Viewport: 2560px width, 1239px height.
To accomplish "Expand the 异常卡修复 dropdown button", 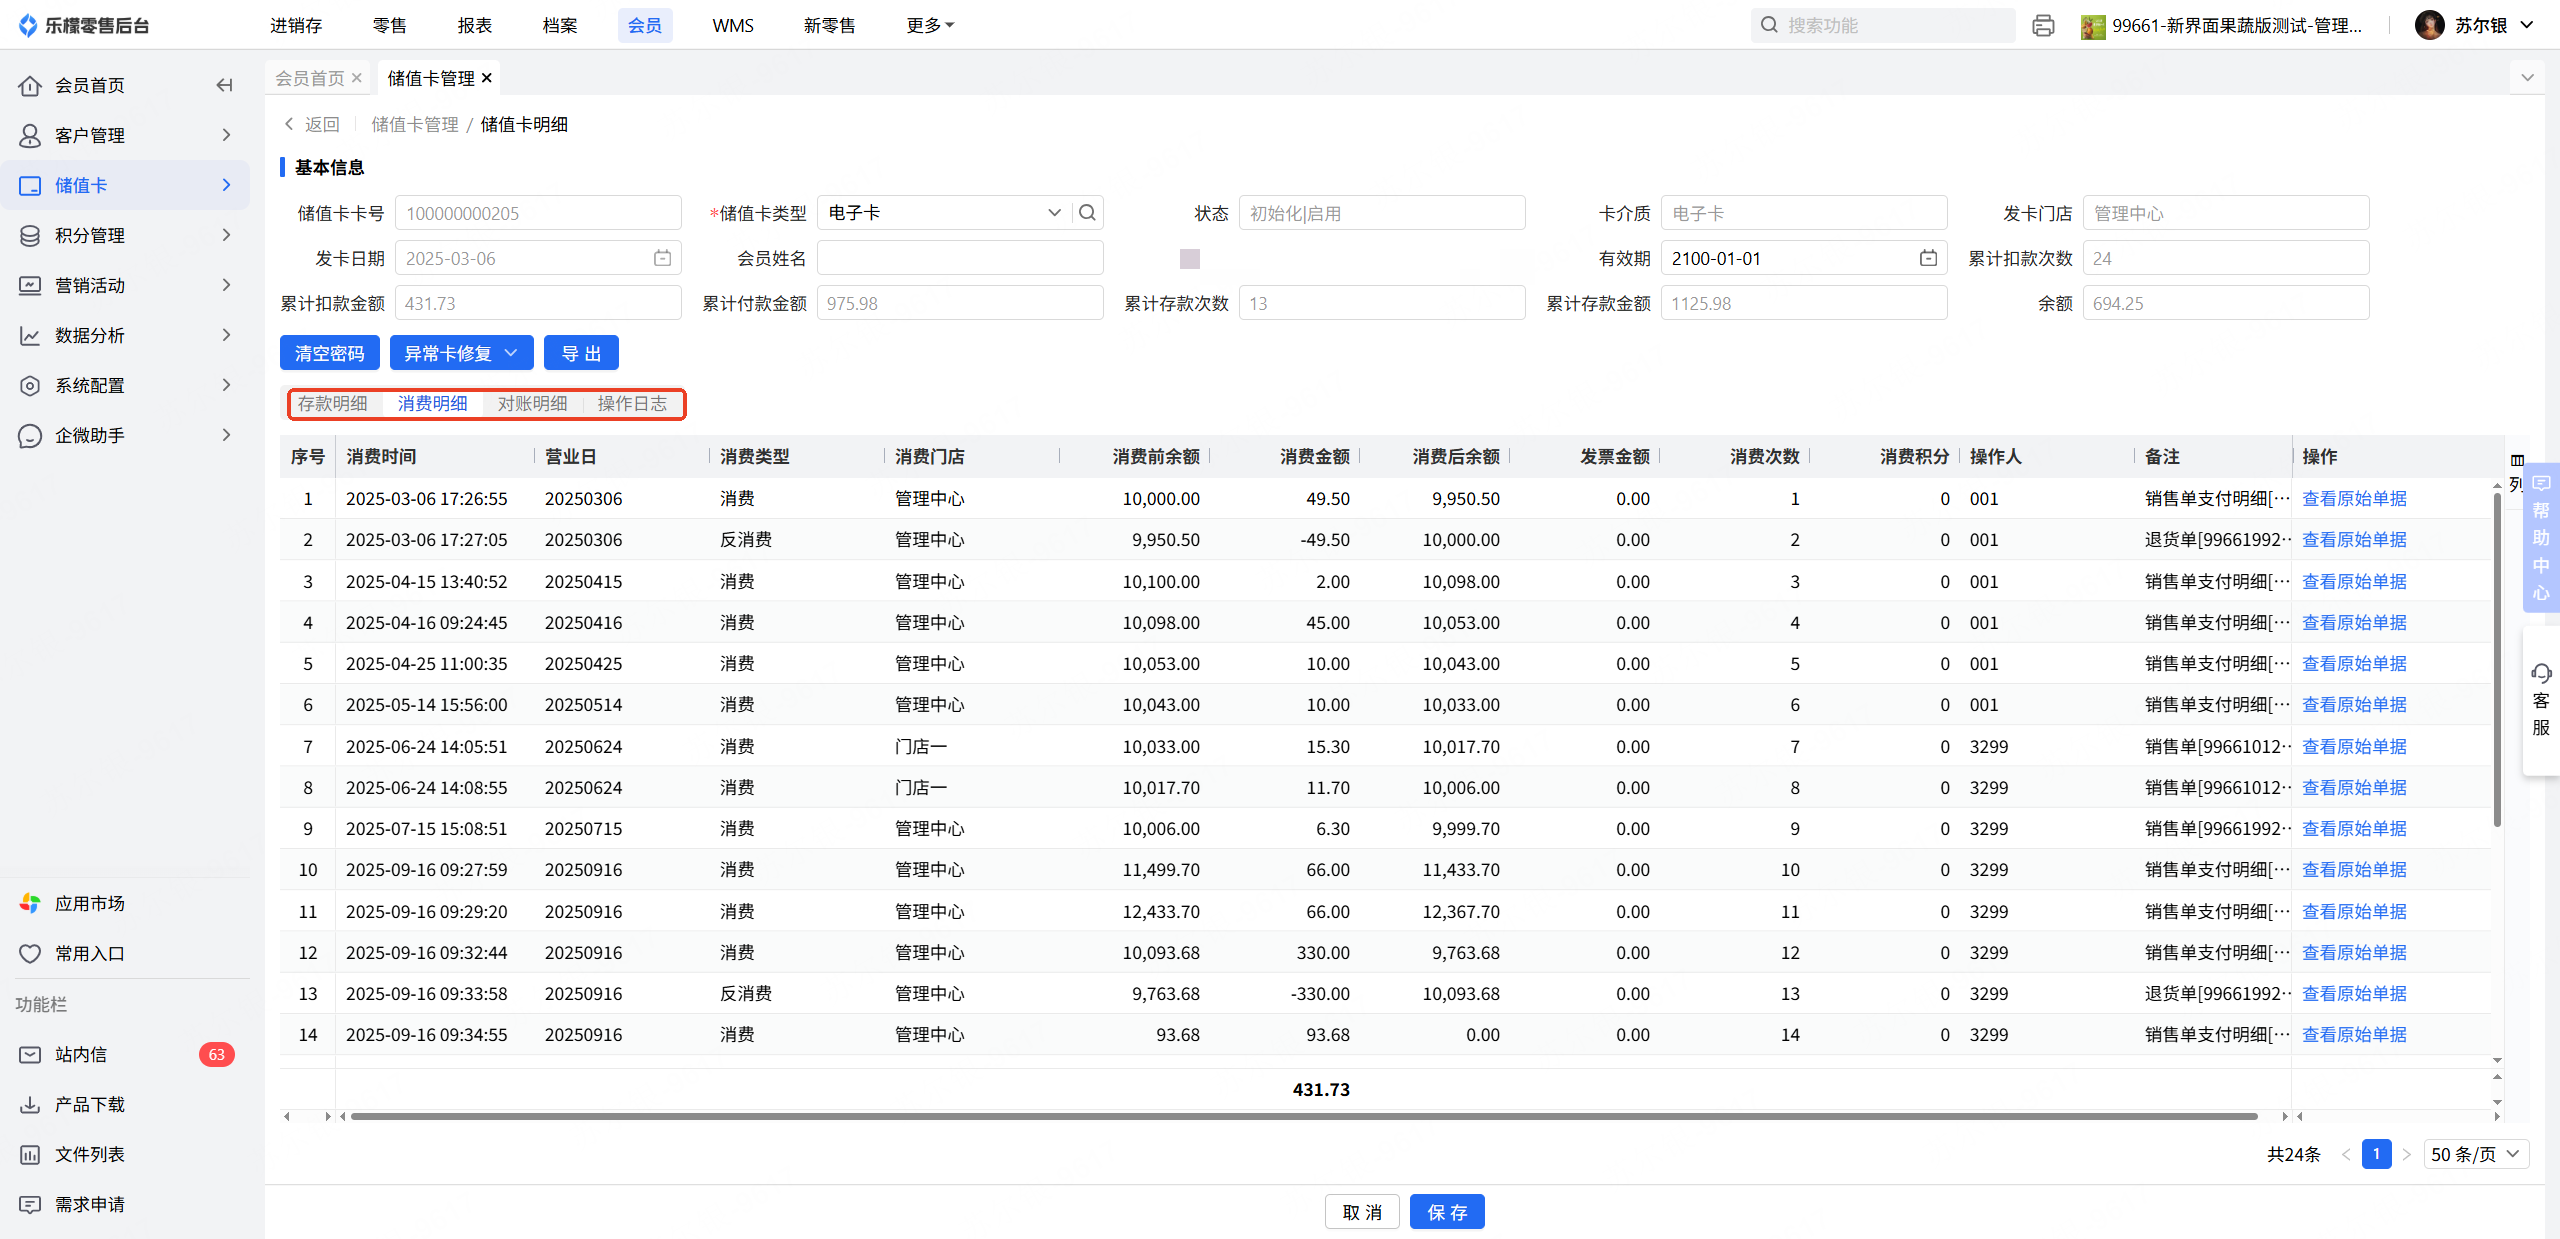I will point(461,353).
